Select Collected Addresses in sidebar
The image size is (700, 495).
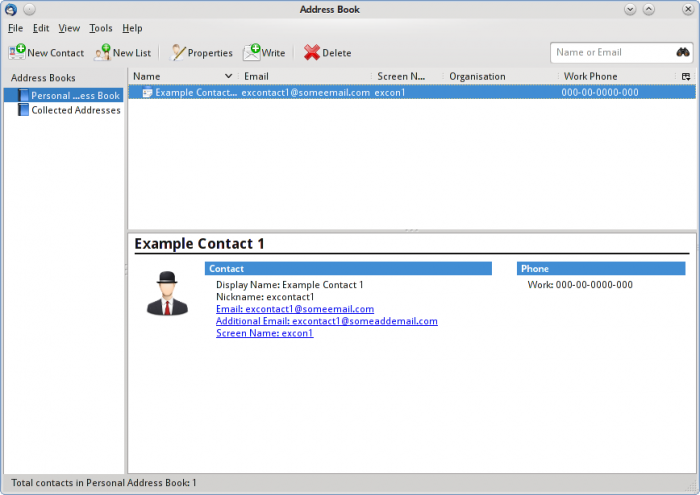63,110
